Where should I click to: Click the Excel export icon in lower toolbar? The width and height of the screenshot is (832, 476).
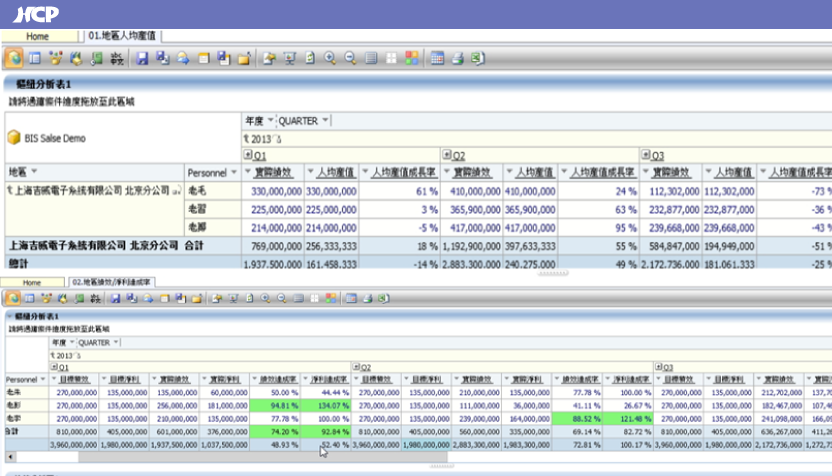point(384,298)
